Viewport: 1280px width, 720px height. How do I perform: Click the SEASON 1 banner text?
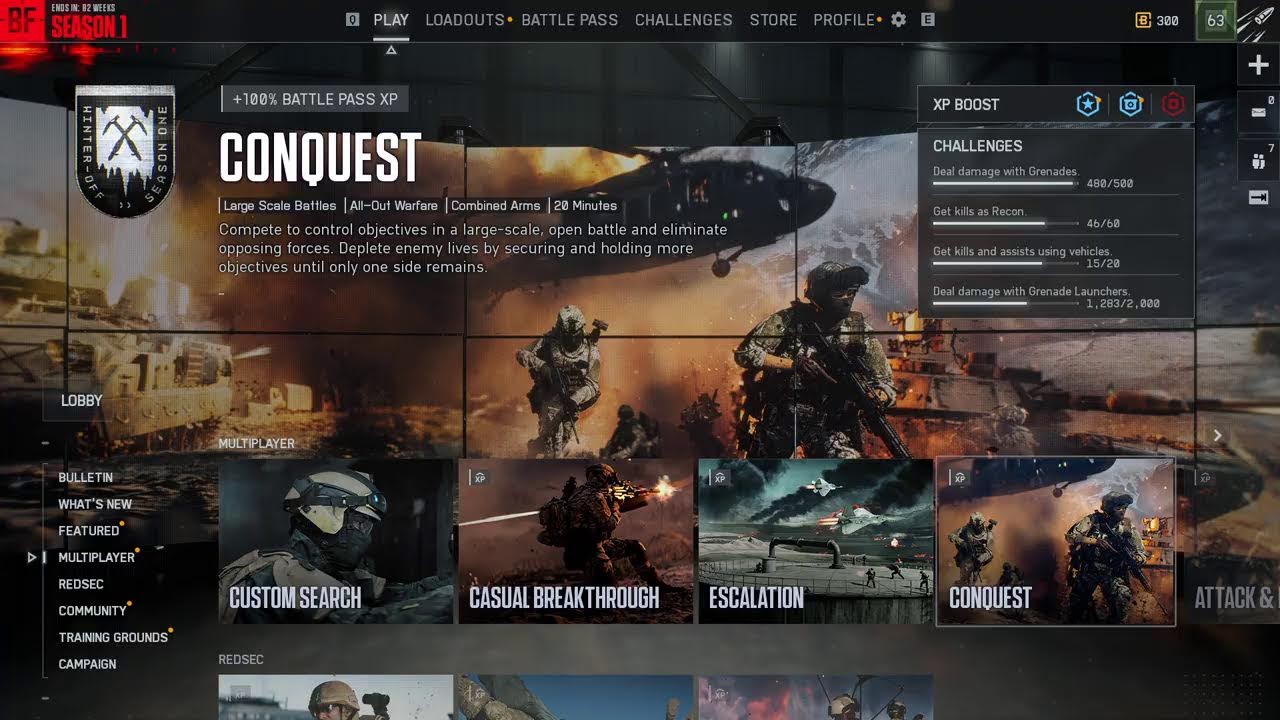89,26
